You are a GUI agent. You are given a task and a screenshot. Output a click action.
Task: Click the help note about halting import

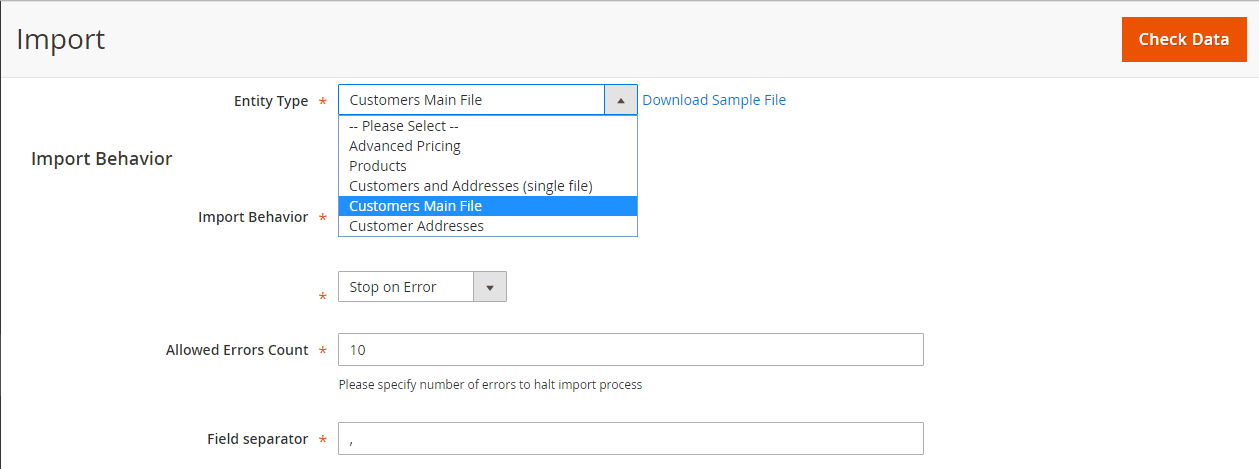pyautogui.click(x=490, y=384)
